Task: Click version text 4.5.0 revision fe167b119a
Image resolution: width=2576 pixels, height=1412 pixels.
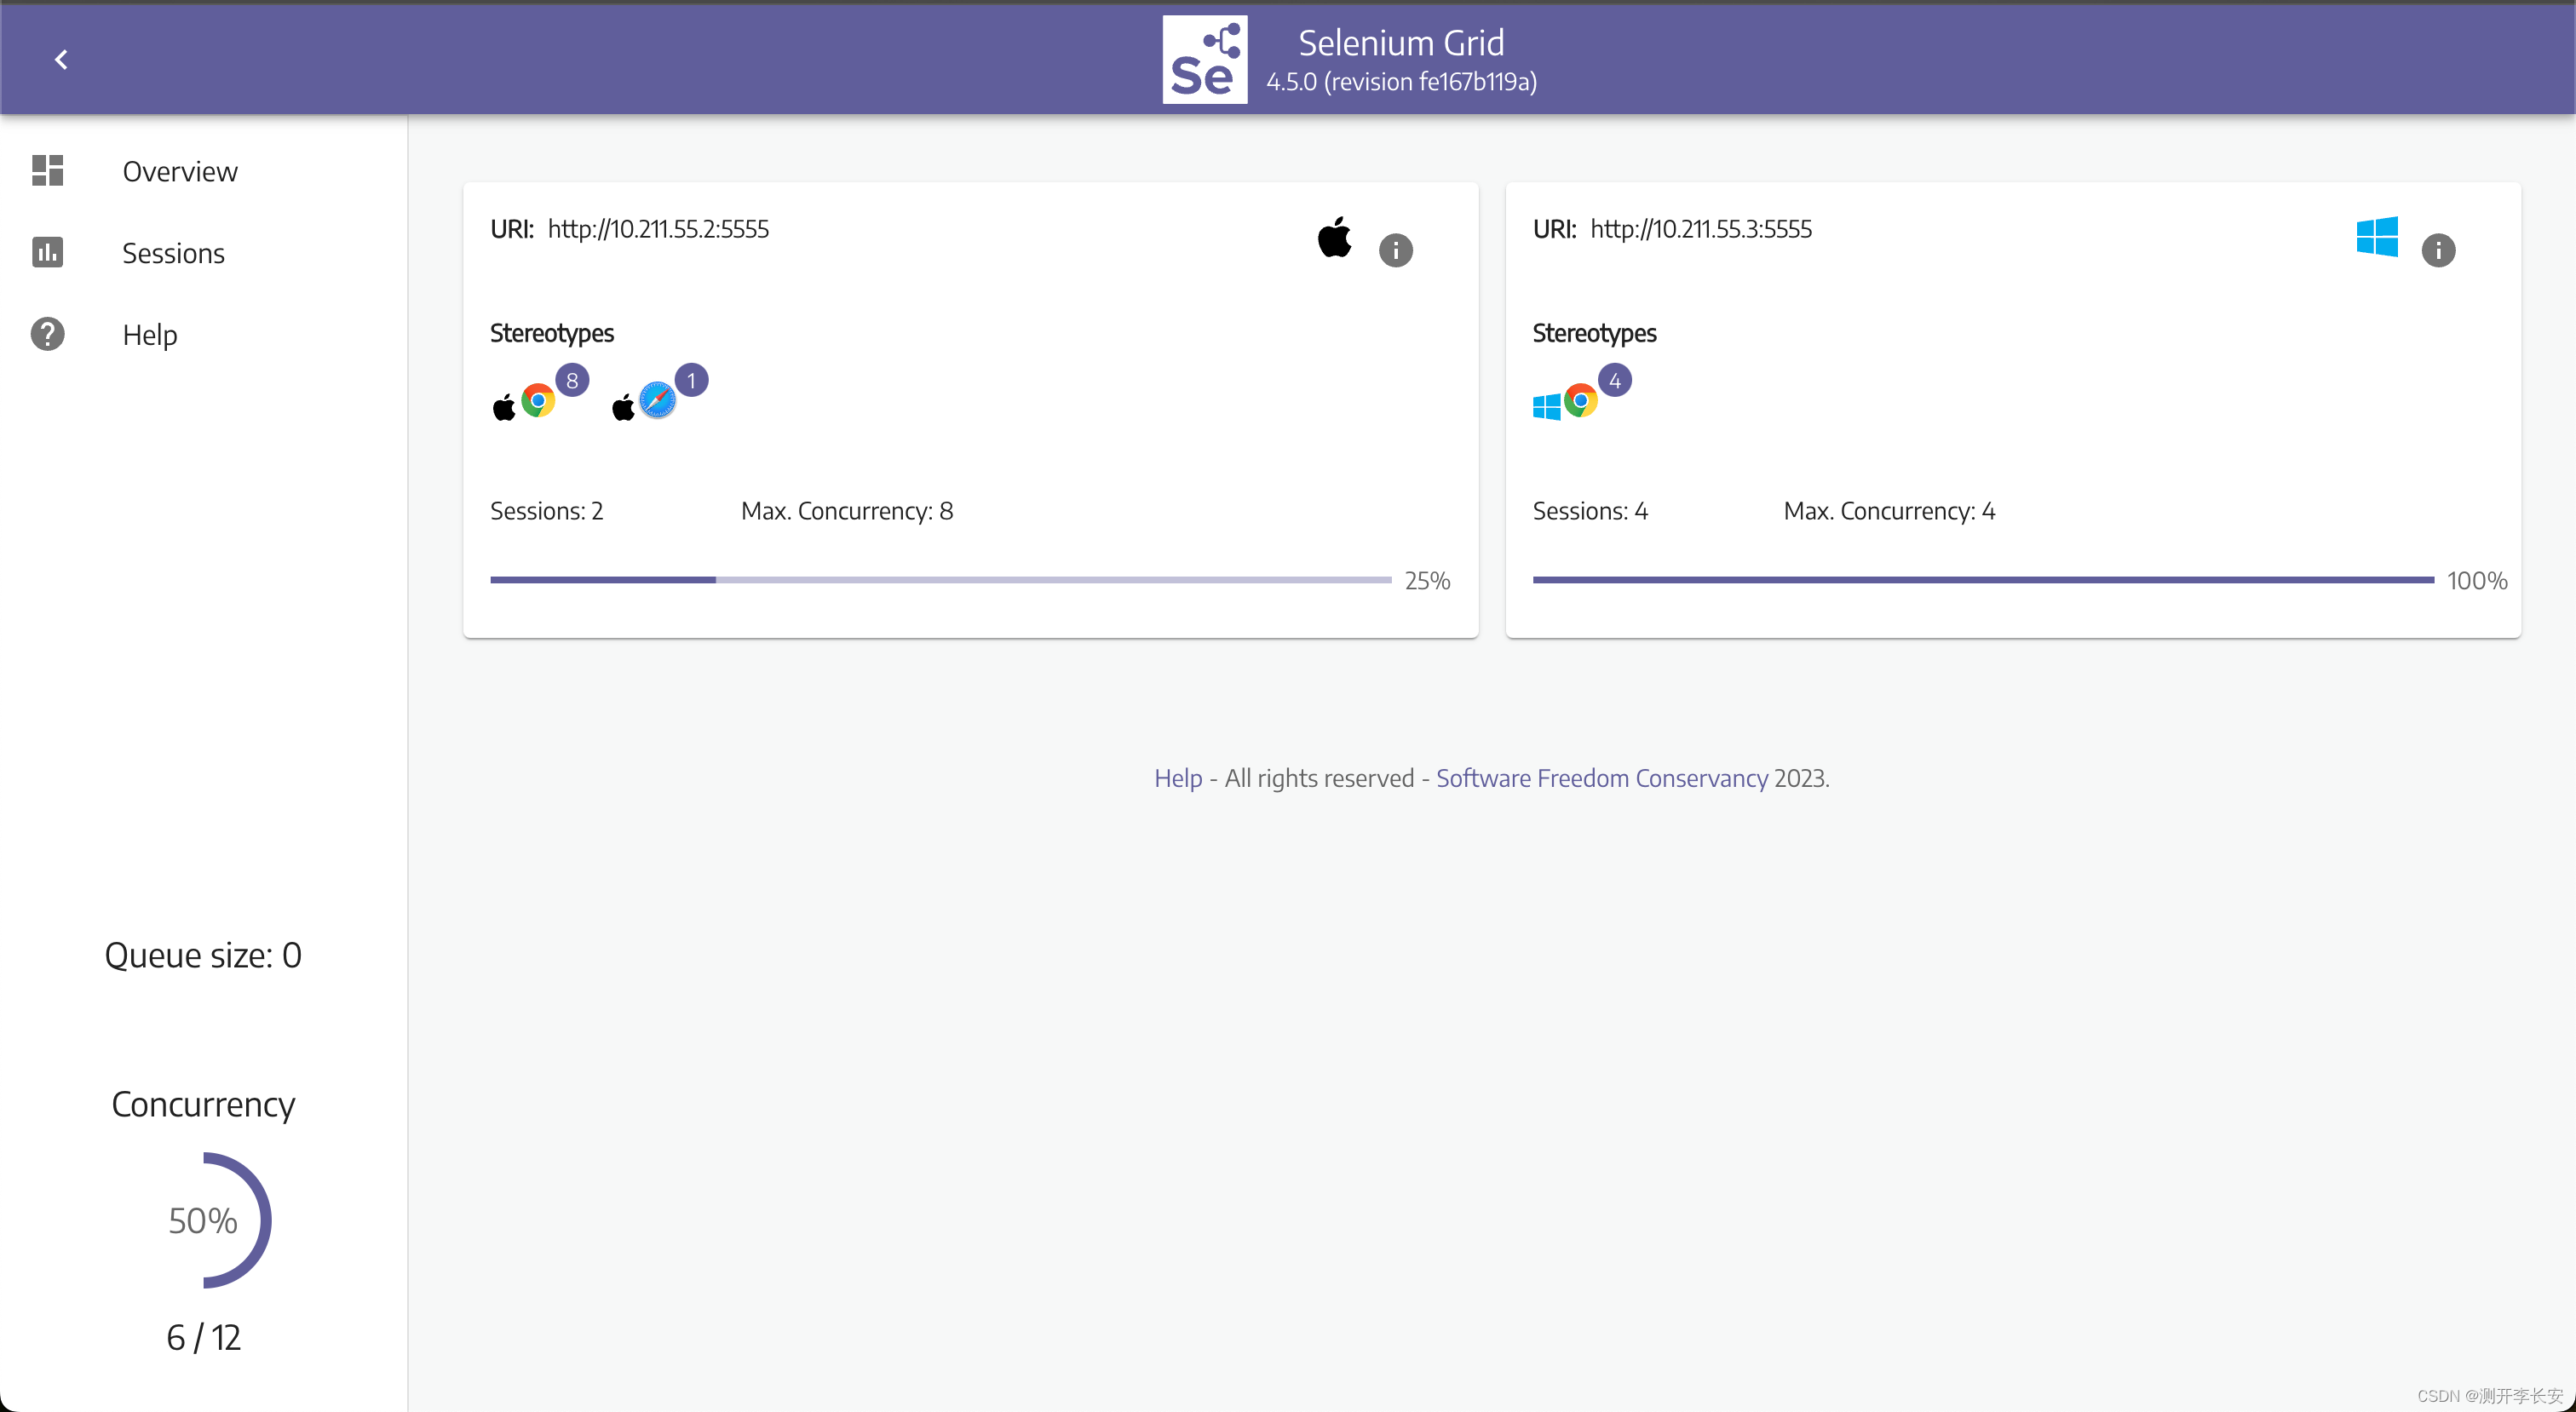Action: 1401,82
